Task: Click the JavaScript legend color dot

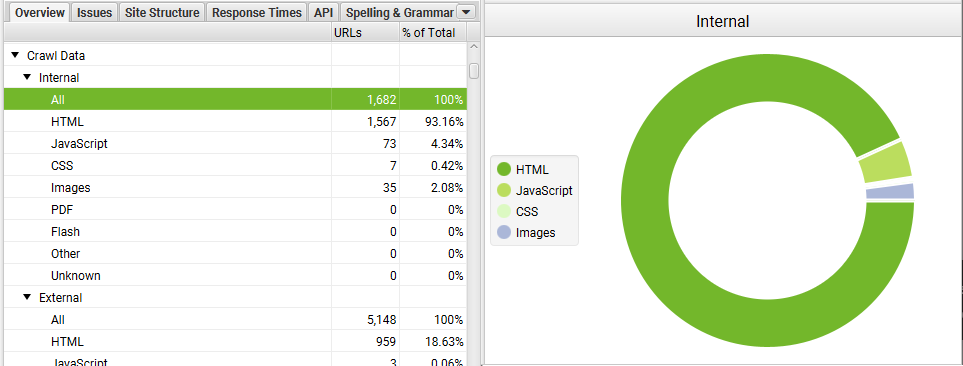Action: (x=504, y=190)
